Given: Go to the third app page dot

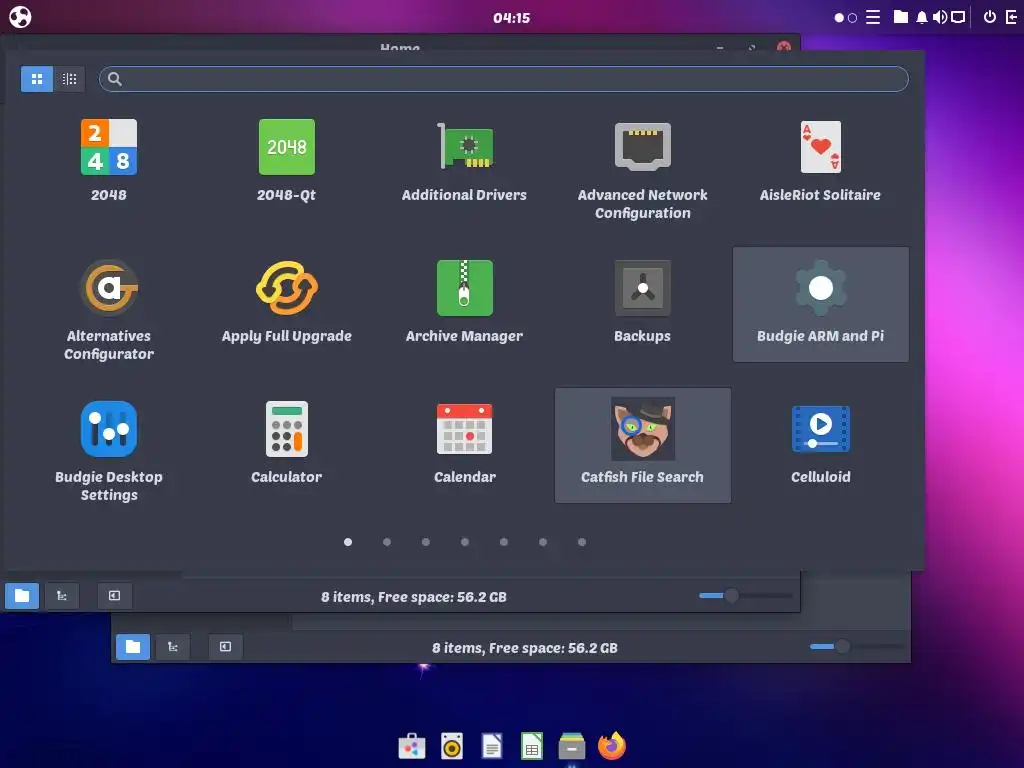Looking at the screenshot, I should [x=426, y=542].
